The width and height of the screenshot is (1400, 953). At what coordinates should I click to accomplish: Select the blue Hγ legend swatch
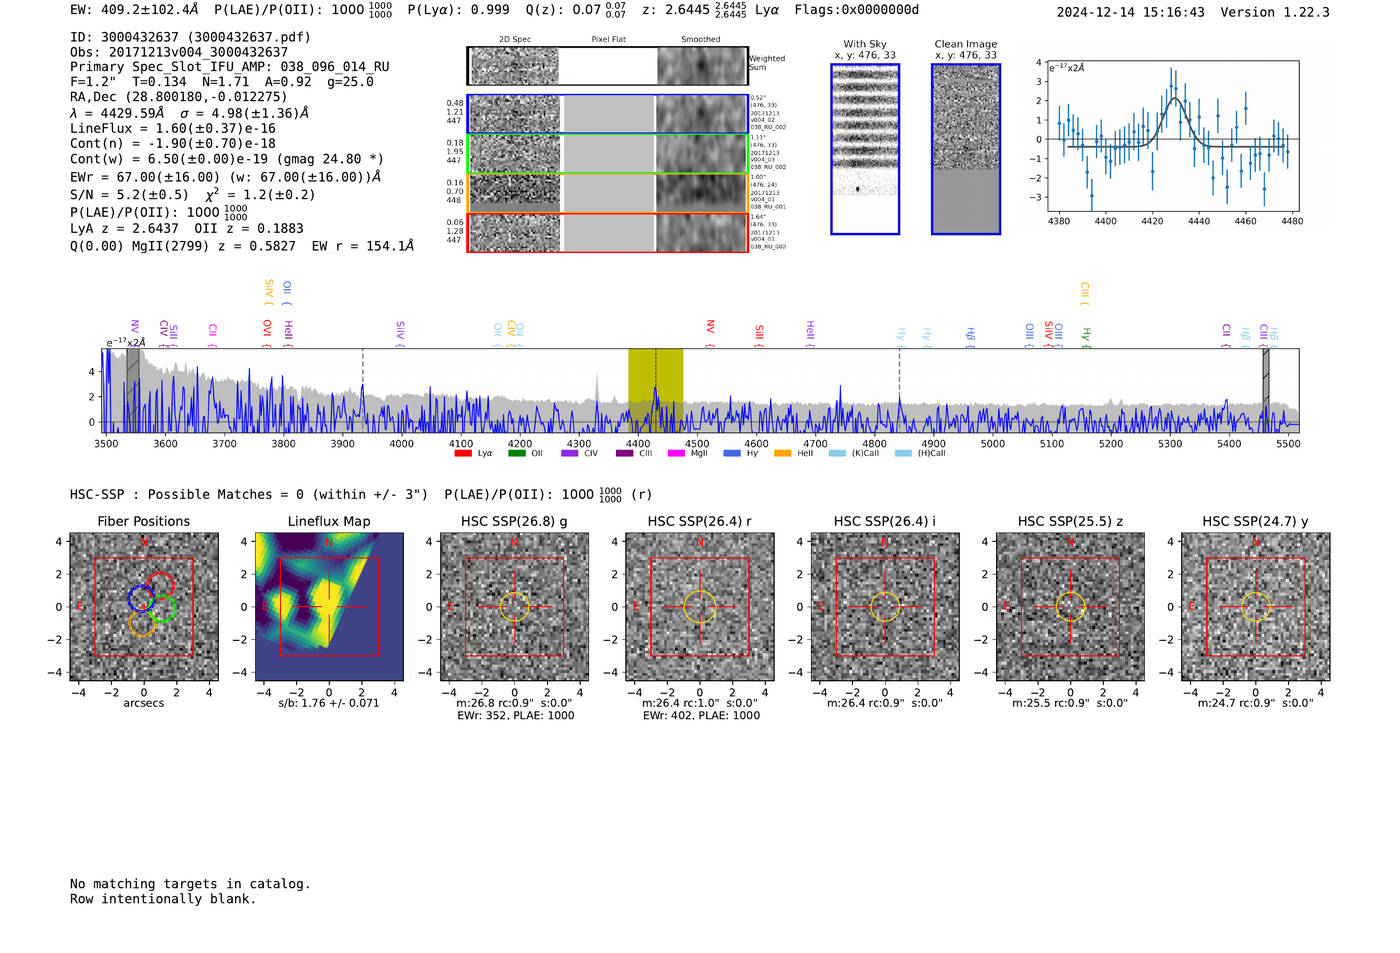pos(732,453)
